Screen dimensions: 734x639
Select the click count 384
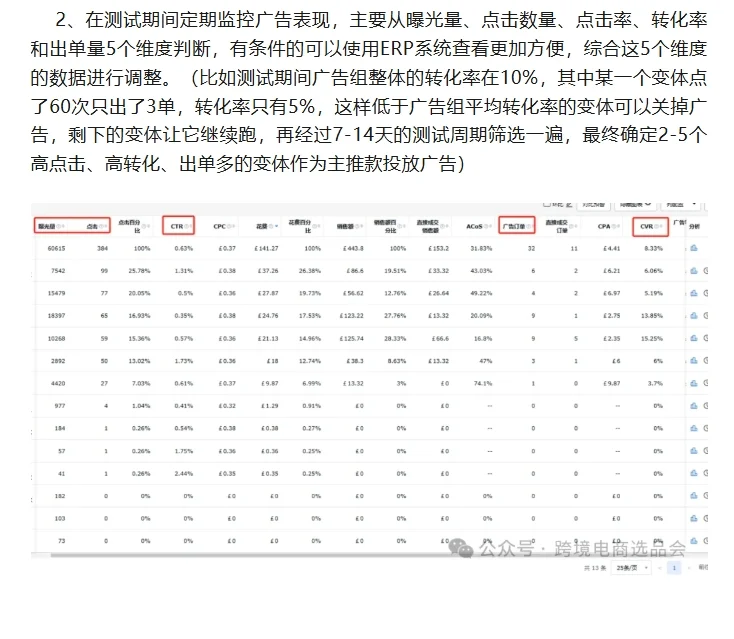[x=103, y=249]
